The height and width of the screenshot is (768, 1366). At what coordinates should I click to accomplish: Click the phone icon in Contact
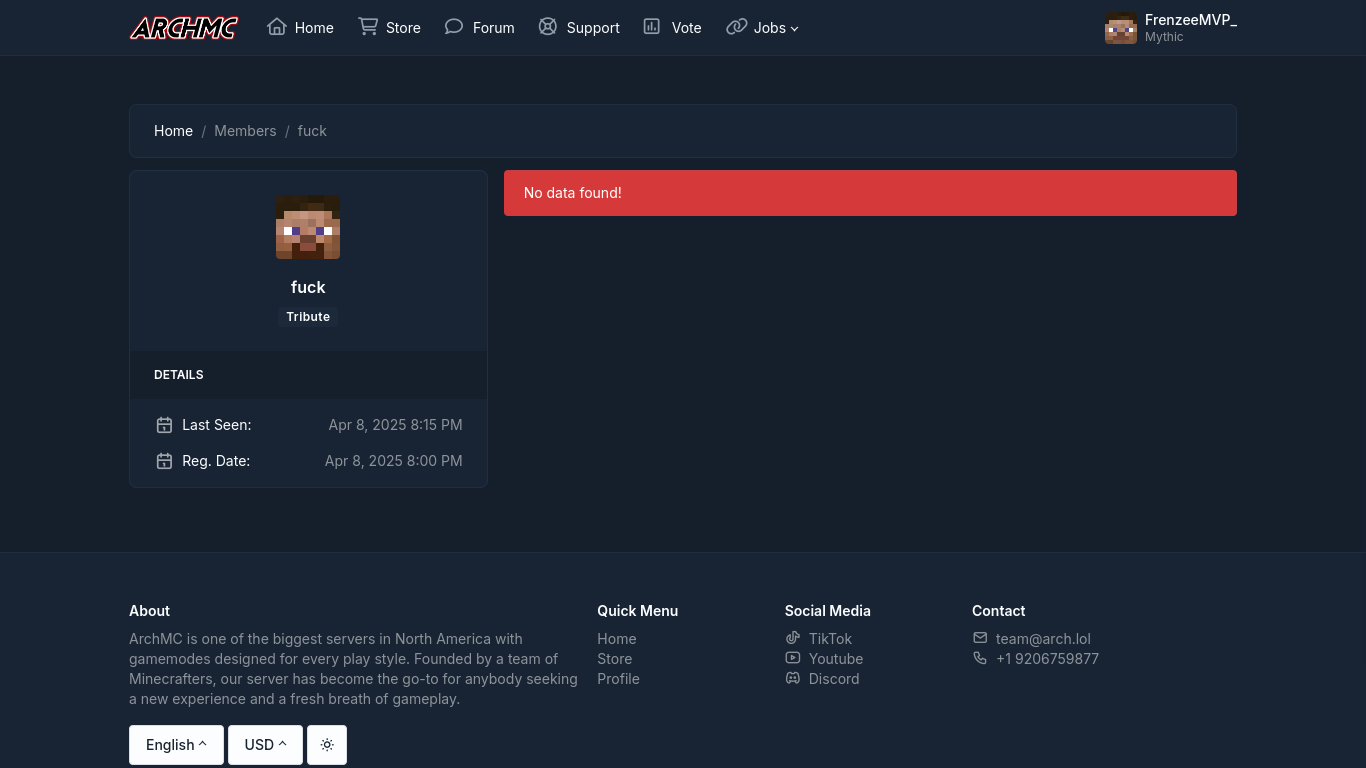click(x=980, y=658)
